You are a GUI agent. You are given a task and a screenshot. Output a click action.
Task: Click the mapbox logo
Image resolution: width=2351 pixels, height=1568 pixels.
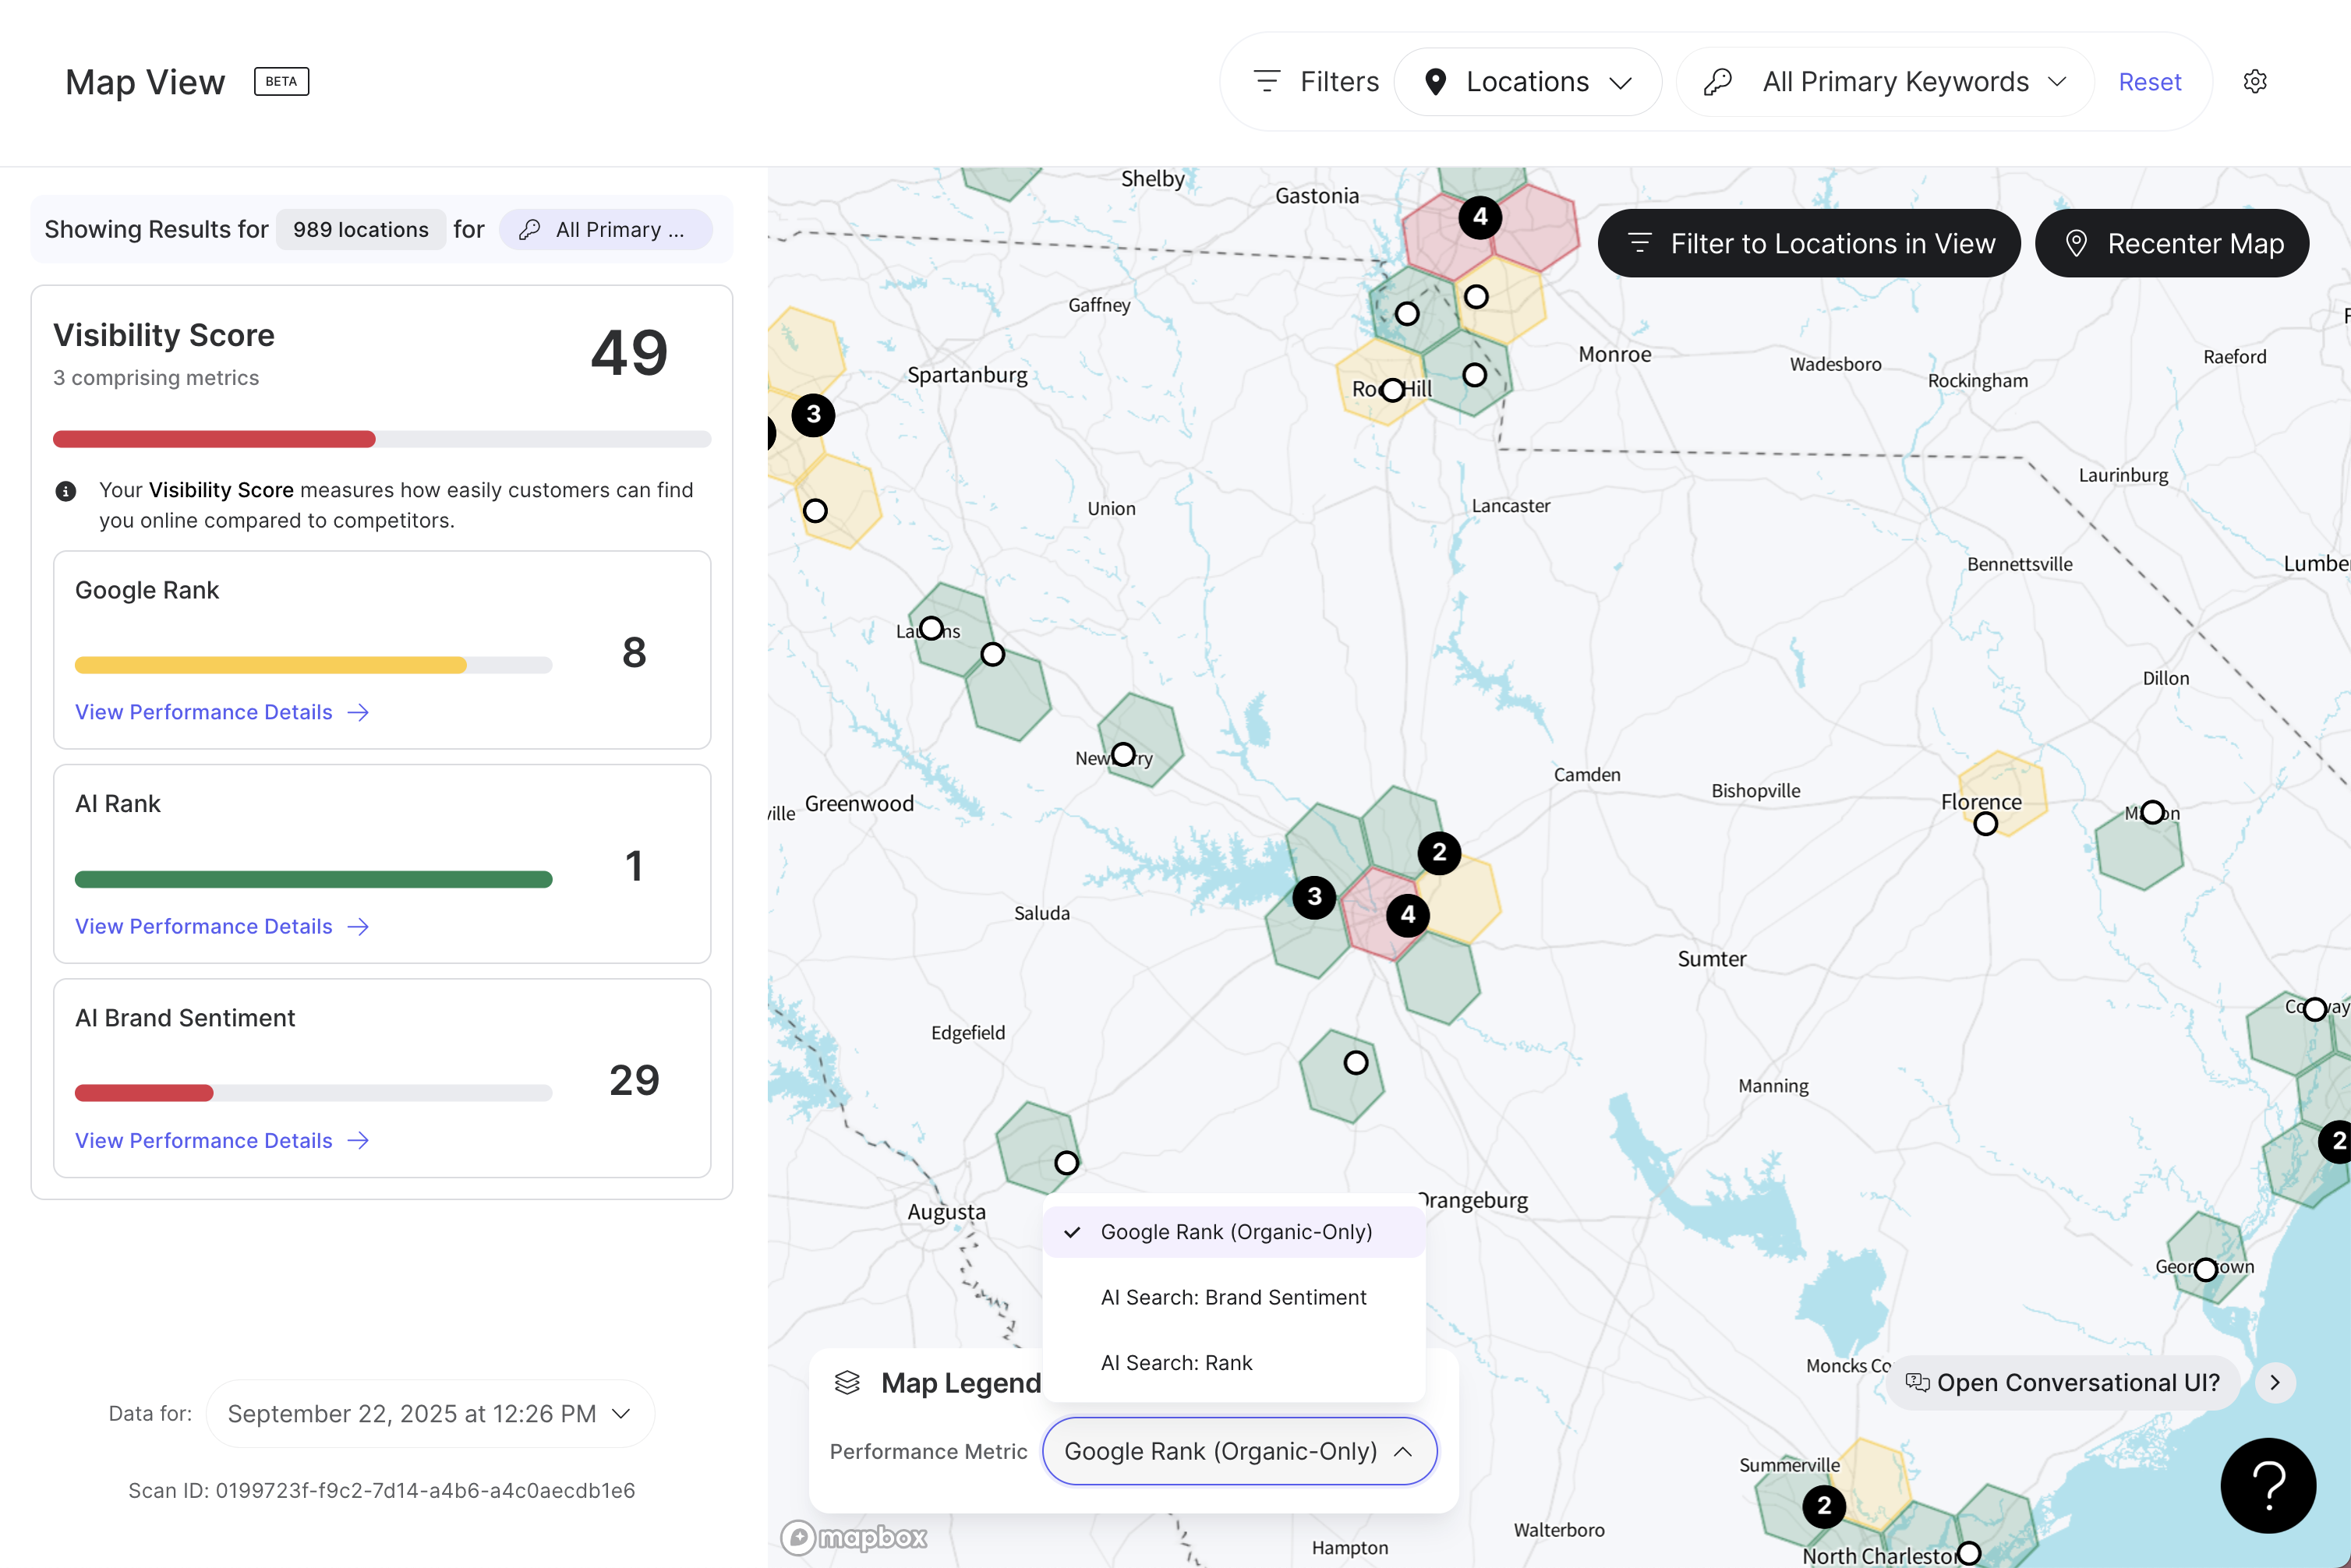(853, 1537)
